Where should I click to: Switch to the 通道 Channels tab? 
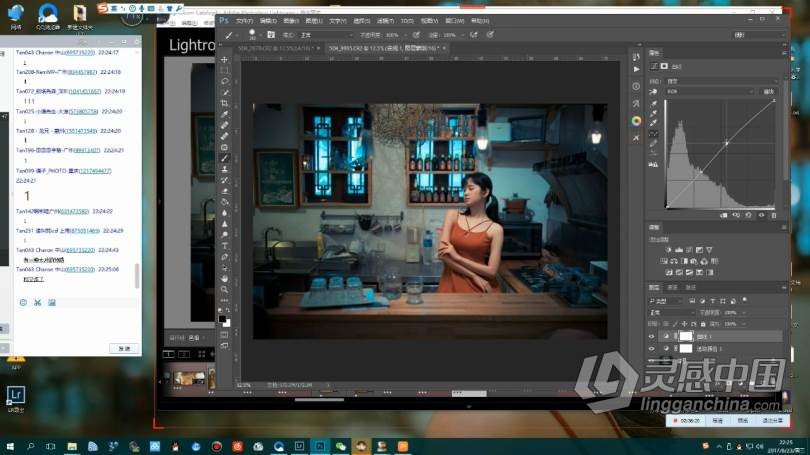click(672, 287)
